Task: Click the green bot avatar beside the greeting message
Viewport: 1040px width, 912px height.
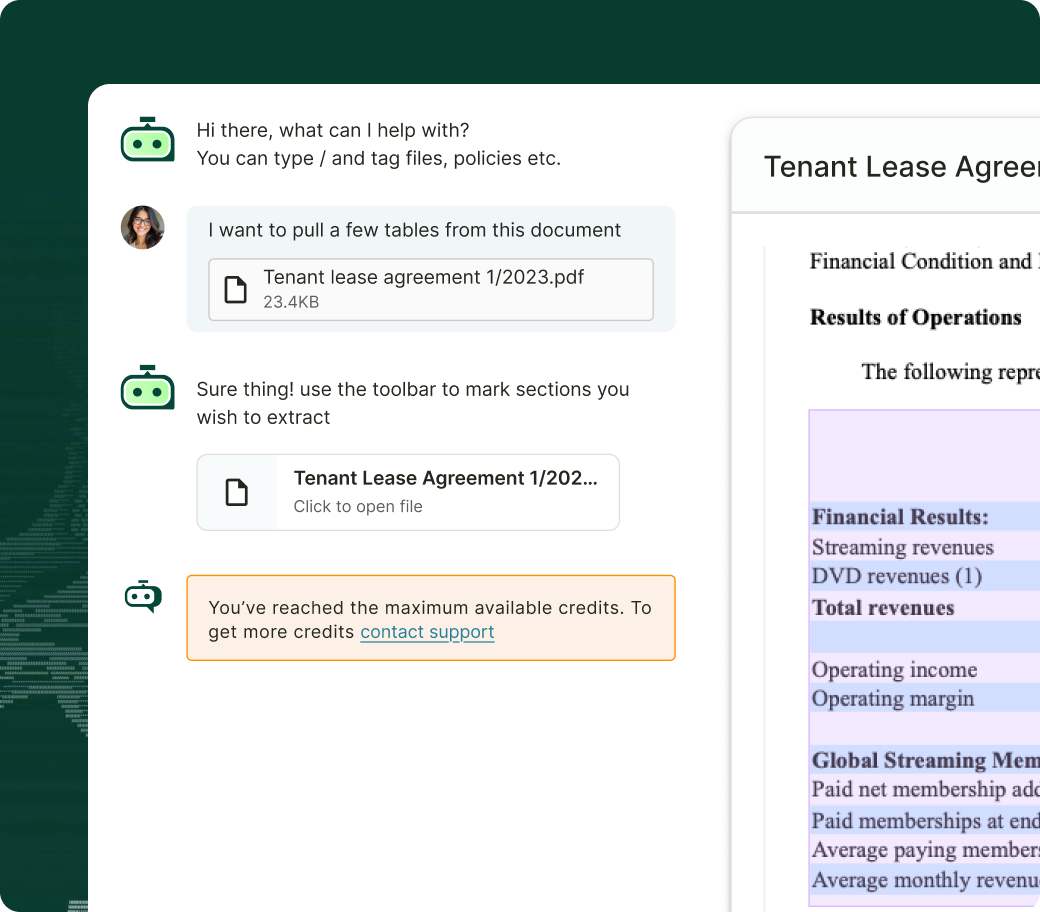Action: click(x=147, y=139)
